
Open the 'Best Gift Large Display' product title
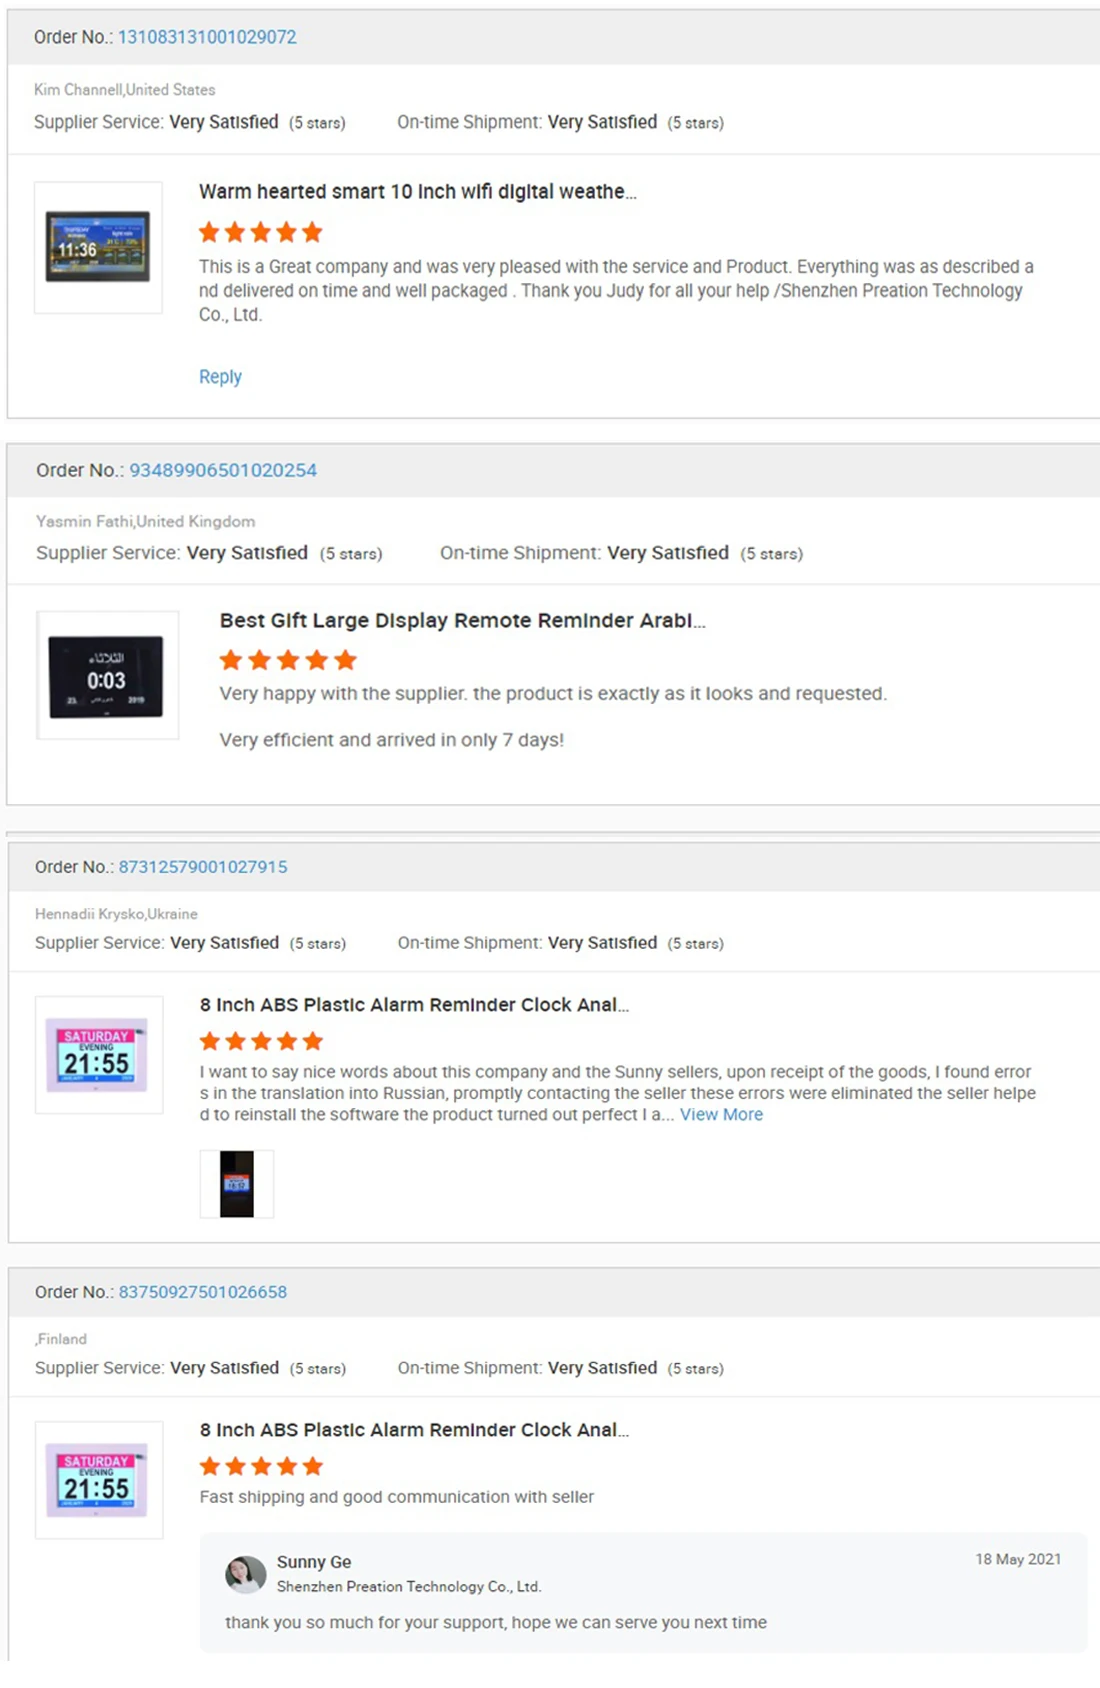[462, 621]
